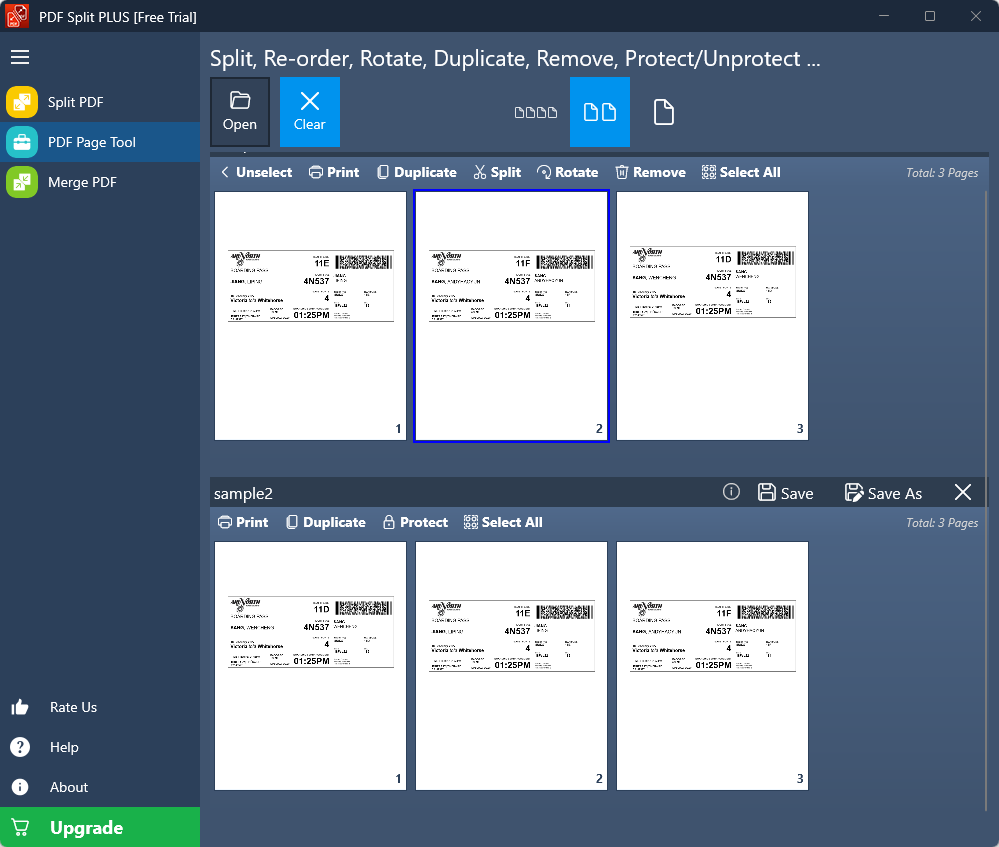Image resolution: width=999 pixels, height=847 pixels.
Task: Switch to single-page view
Action: [x=664, y=112]
